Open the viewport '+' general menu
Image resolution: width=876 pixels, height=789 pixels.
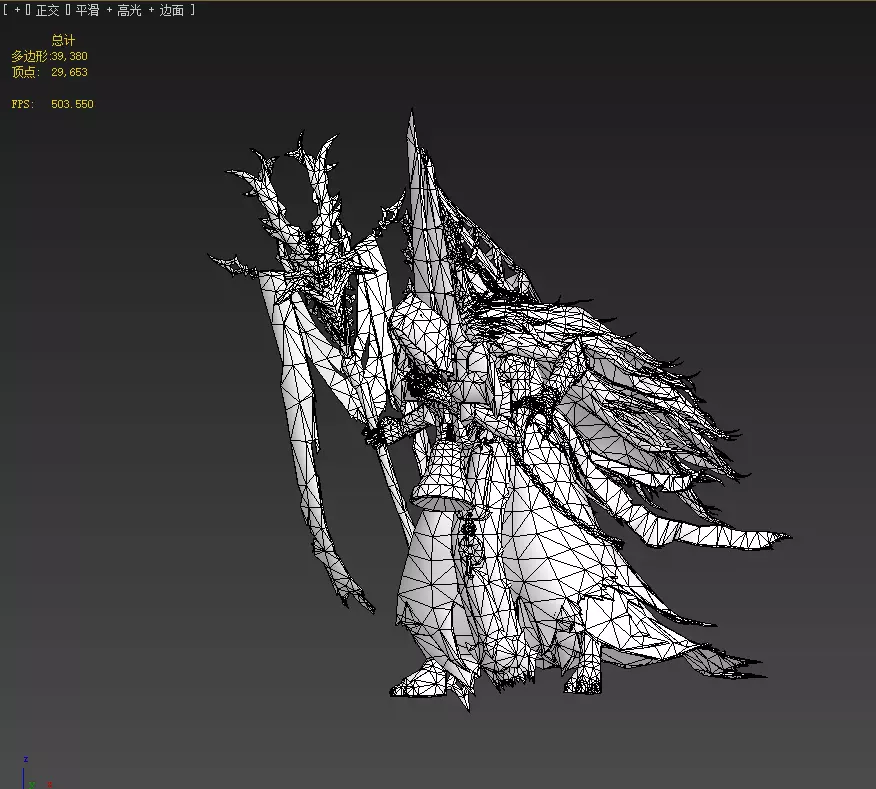(x=17, y=10)
